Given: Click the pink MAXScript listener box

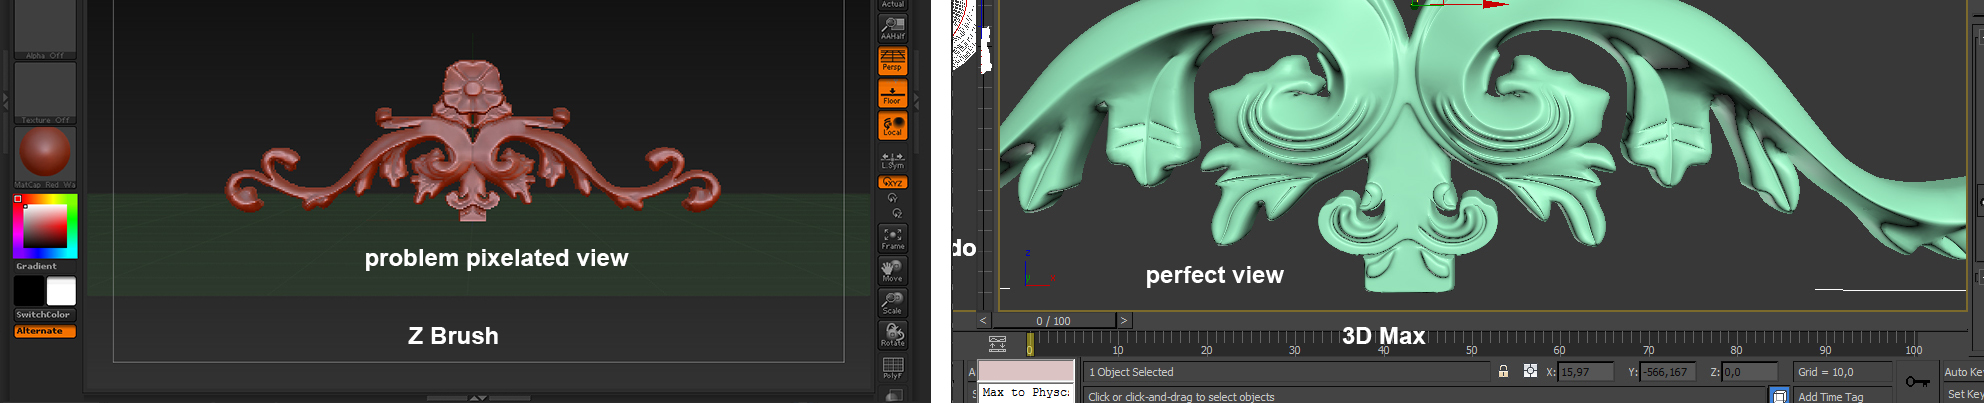Looking at the screenshot, I should (1026, 371).
